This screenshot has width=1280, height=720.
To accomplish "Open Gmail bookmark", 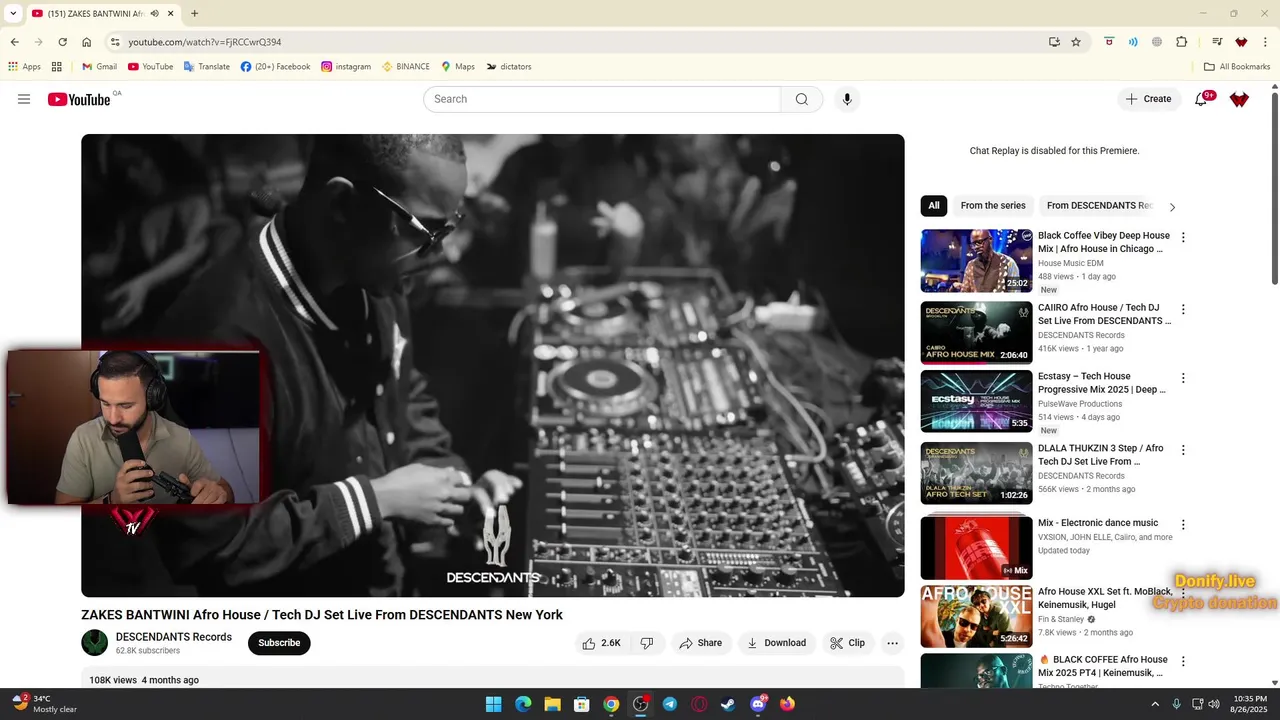I will [x=99, y=67].
